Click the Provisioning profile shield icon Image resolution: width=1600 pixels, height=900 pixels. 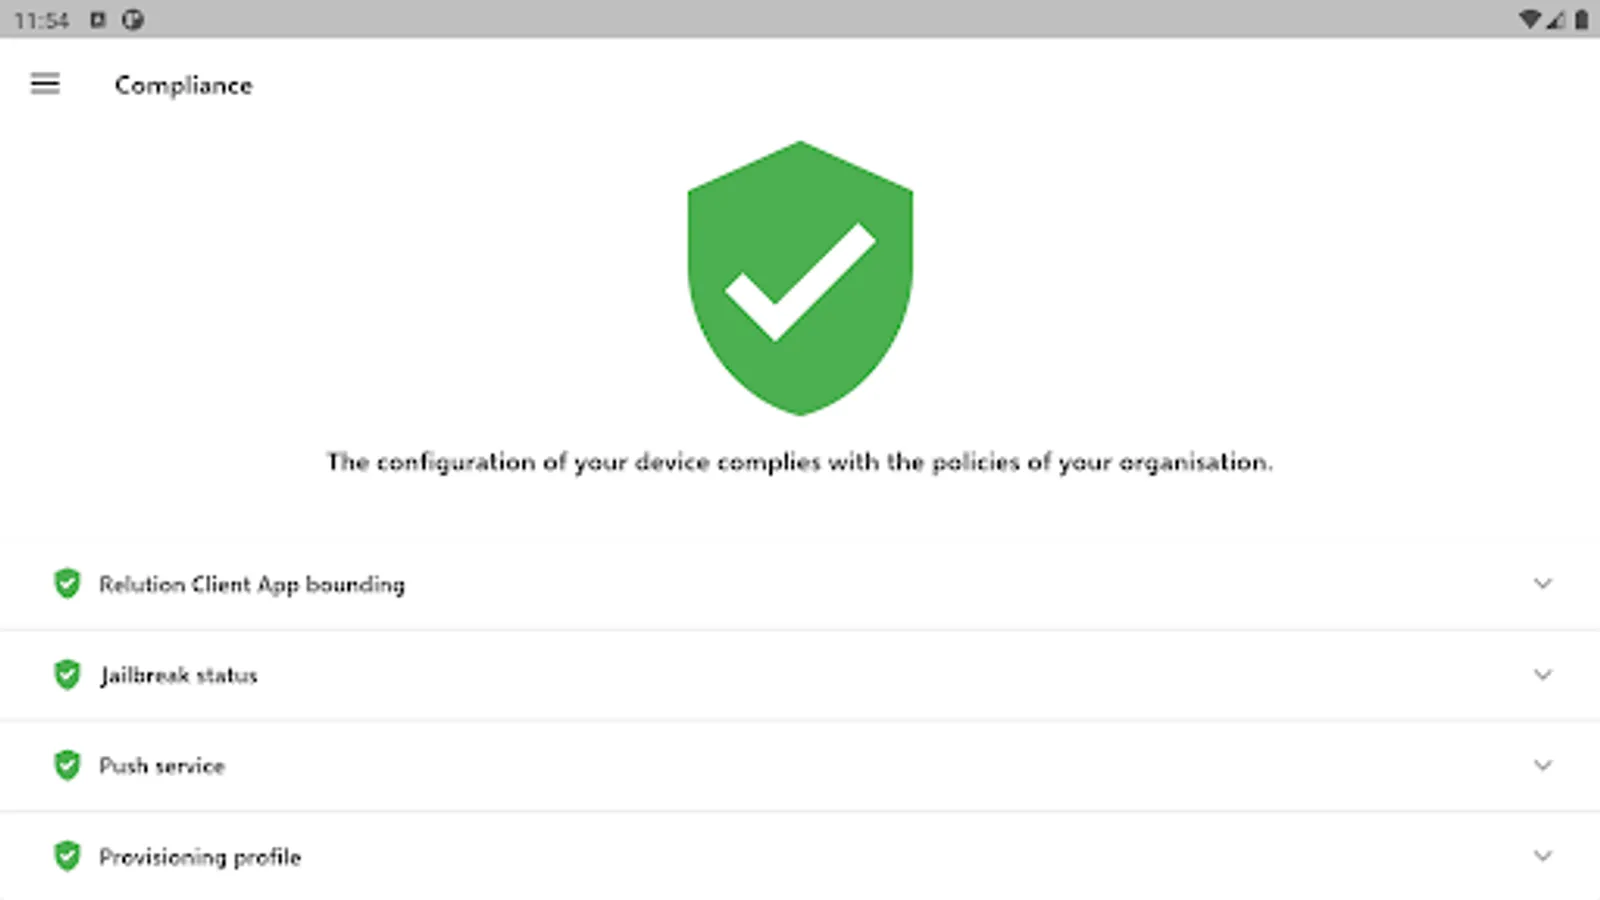point(67,856)
